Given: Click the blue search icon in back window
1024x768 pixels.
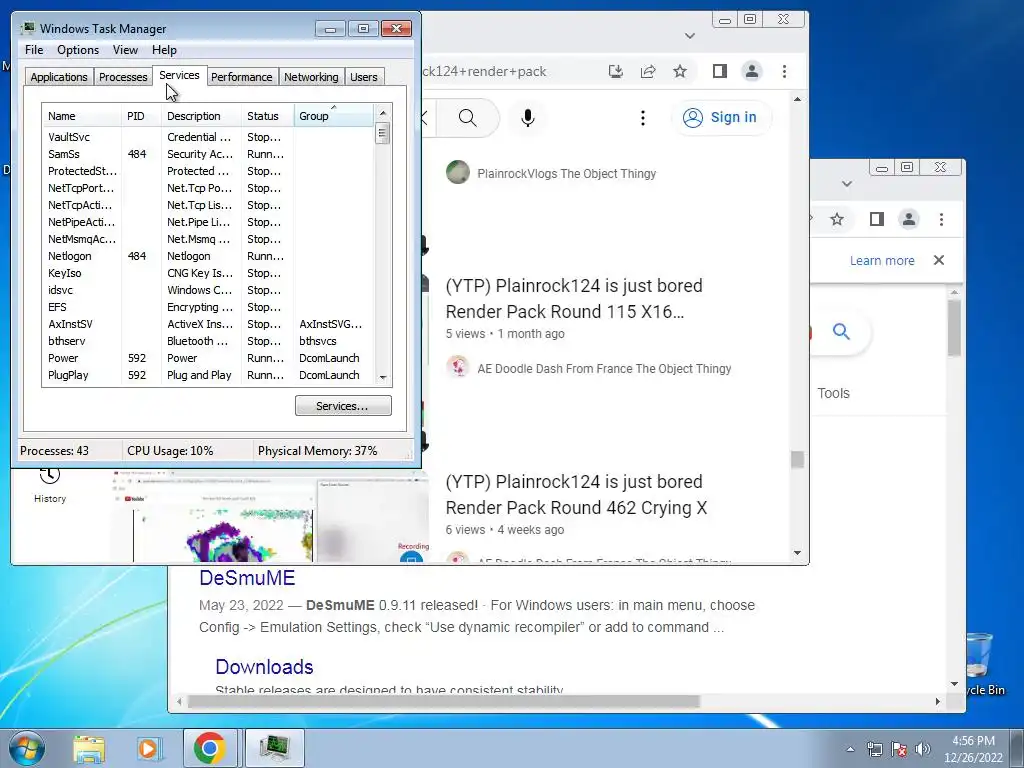Looking at the screenshot, I should tap(841, 332).
